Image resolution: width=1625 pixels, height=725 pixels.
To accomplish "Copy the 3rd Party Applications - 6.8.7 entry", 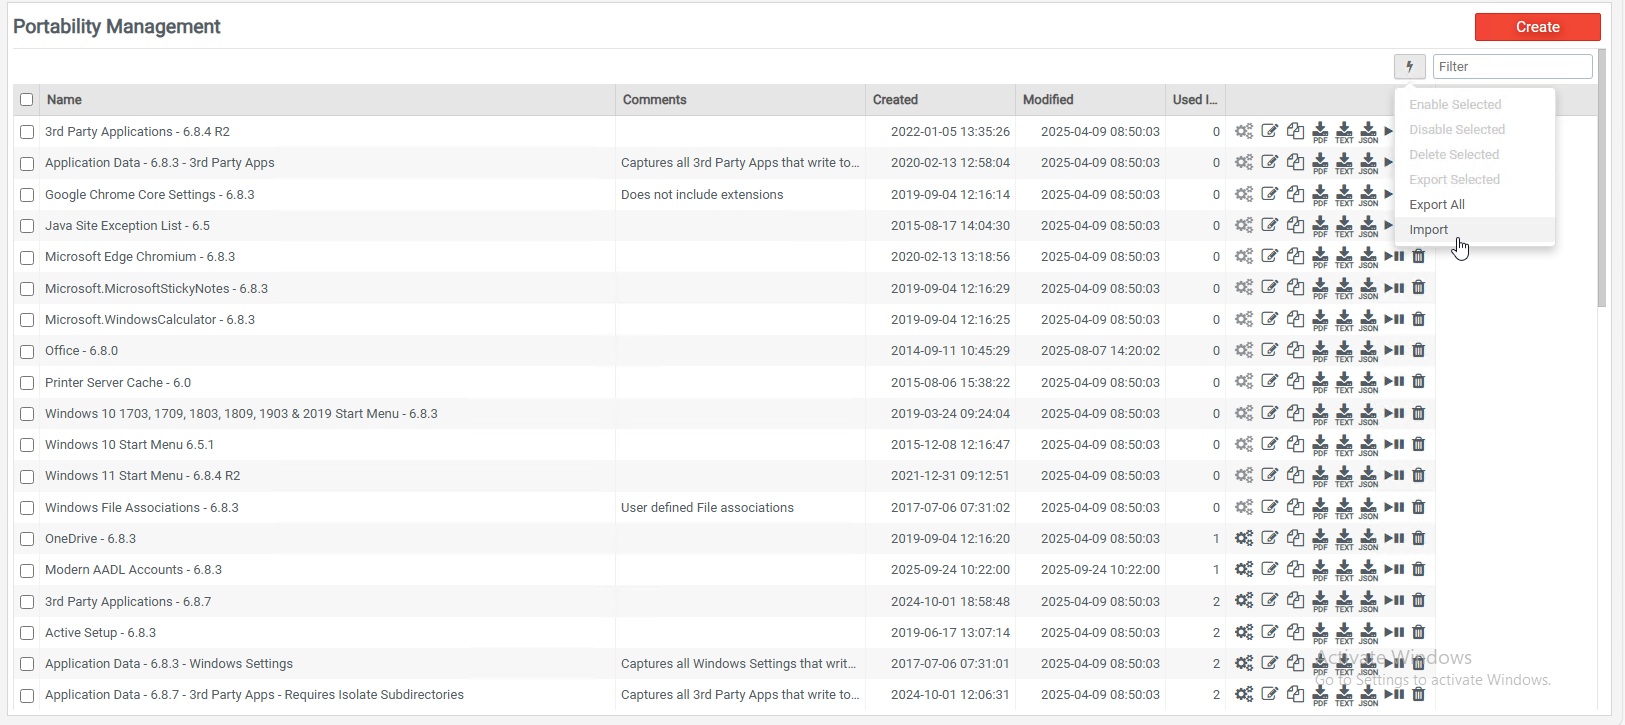I will 1295,601.
